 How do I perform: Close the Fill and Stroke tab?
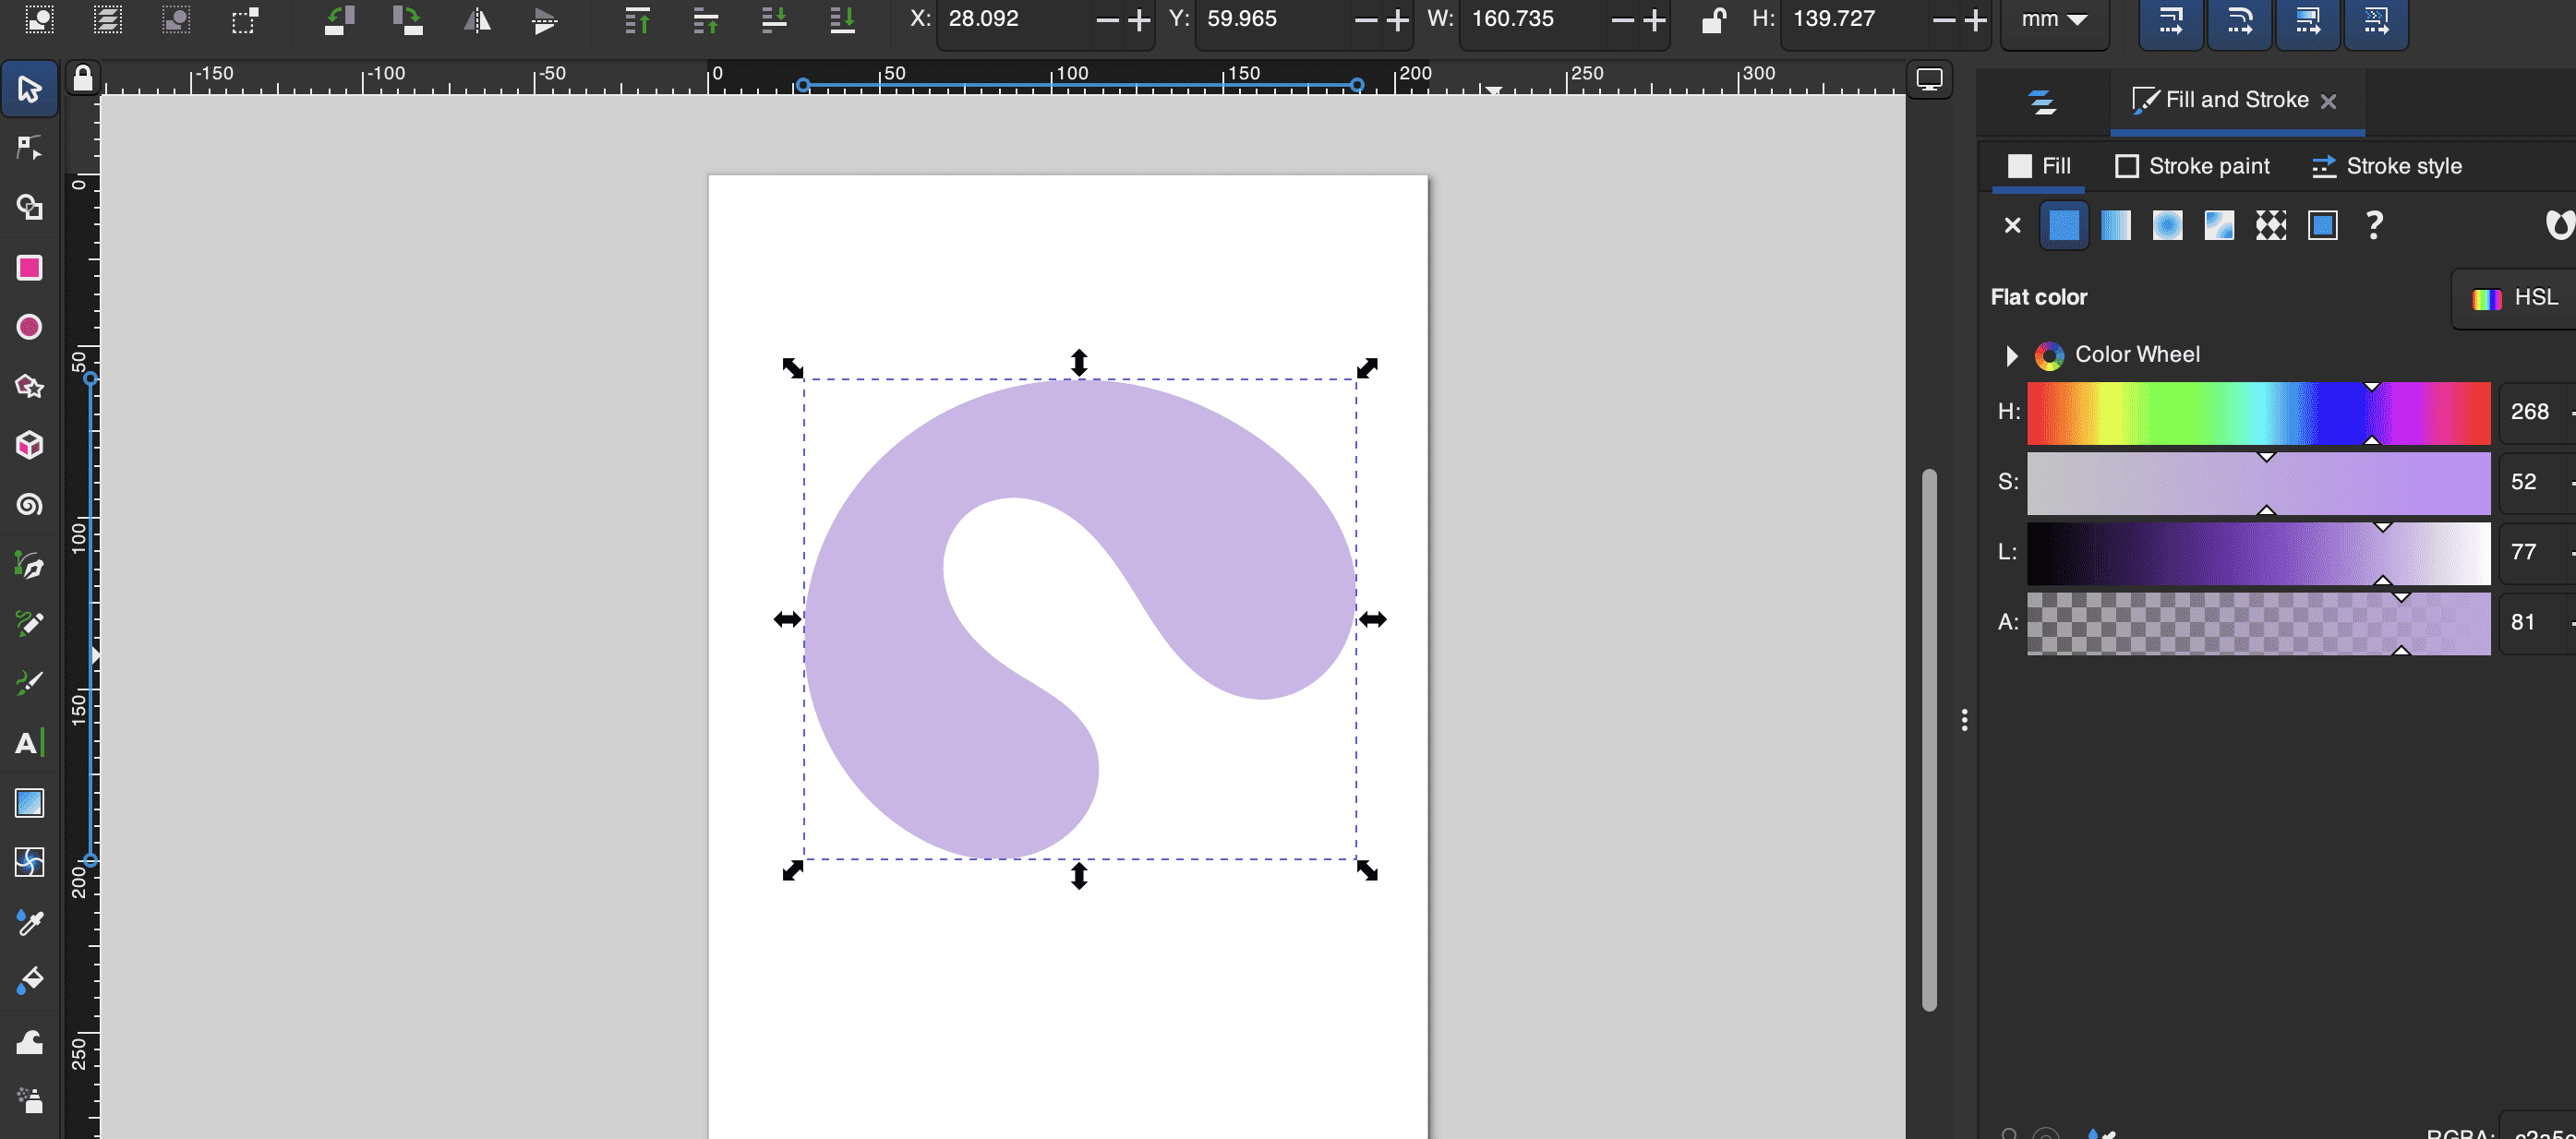click(2329, 101)
